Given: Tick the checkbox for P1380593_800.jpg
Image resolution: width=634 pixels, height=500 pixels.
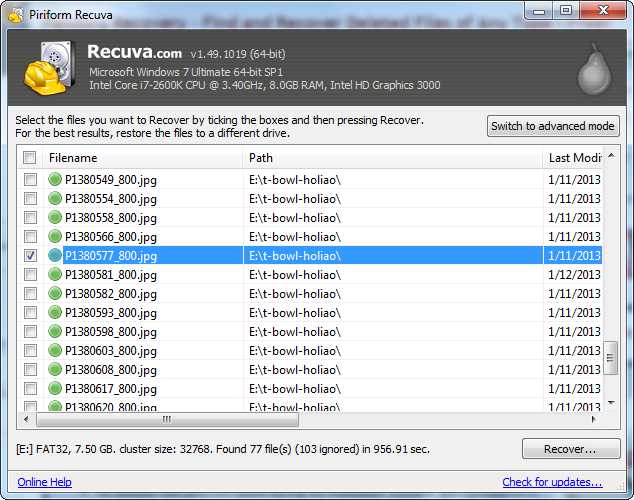Looking at the screenshot, I should [30, 312].
